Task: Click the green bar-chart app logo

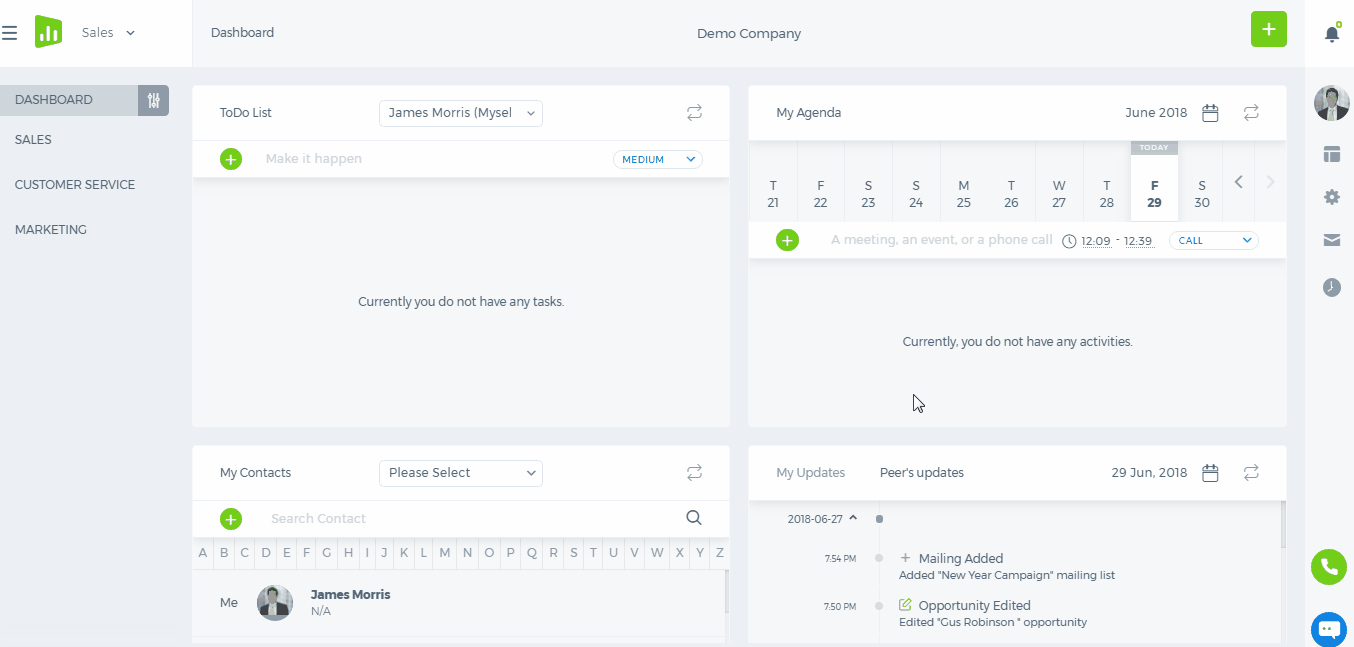Action: coord(48,32)
